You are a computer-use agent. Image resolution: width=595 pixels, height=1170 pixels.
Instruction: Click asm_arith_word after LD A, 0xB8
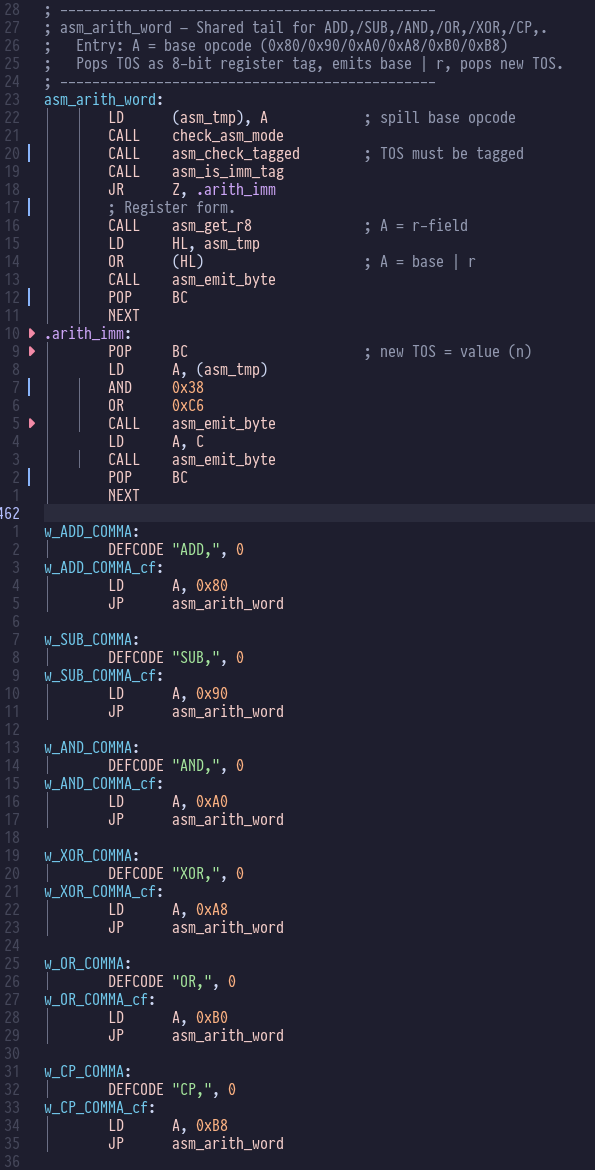pos(228,1143)
